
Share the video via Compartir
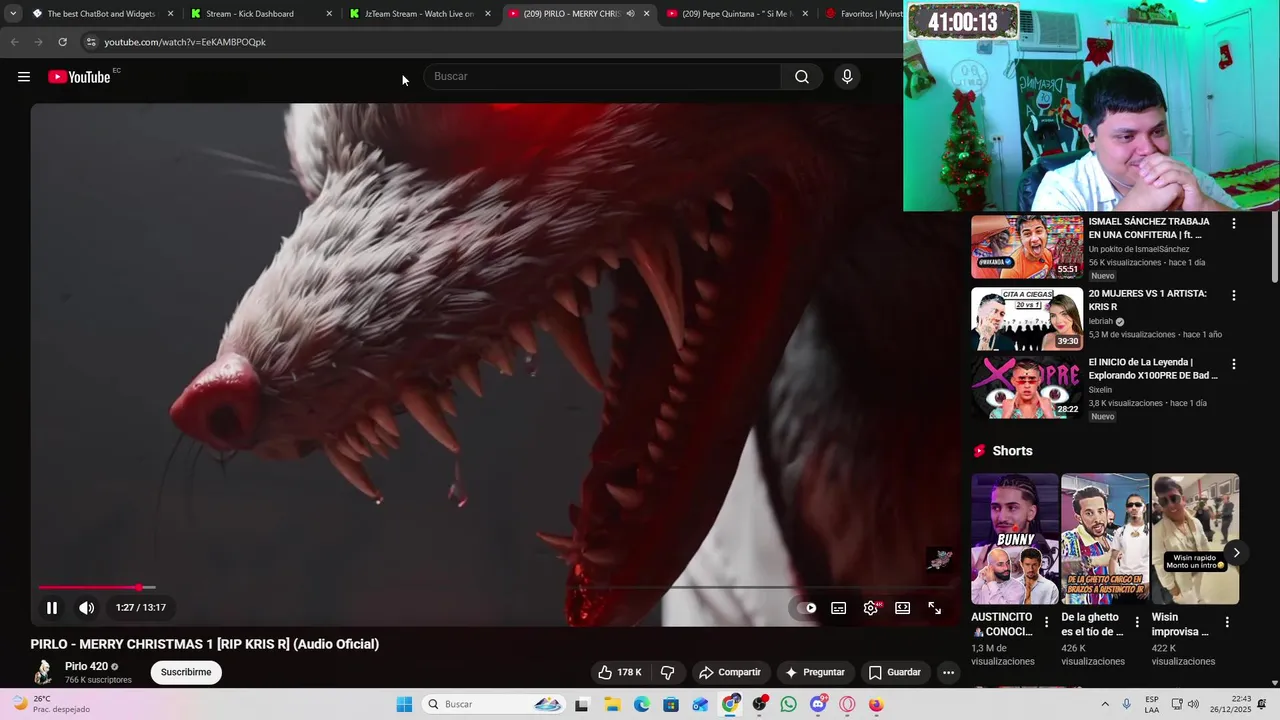point(730,672)
